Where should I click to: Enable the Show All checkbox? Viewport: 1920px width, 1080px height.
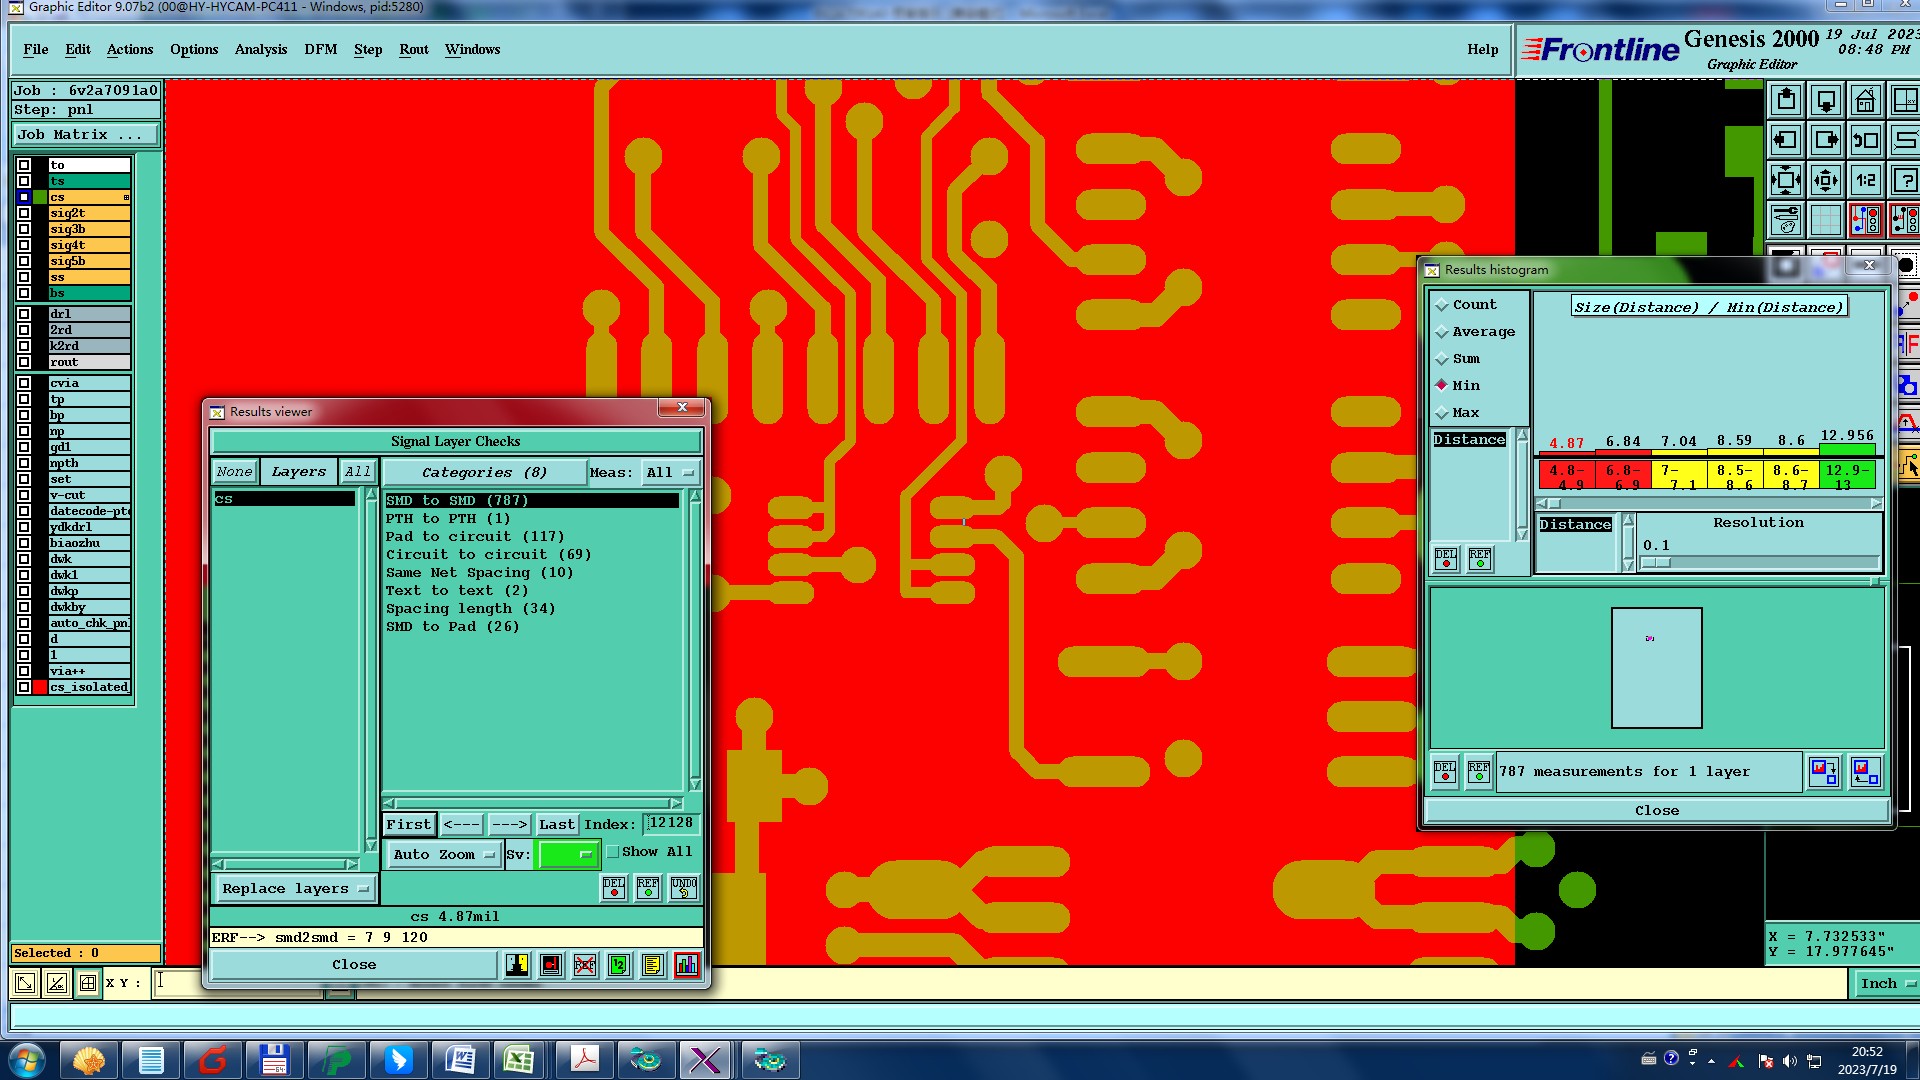(614, 852)
